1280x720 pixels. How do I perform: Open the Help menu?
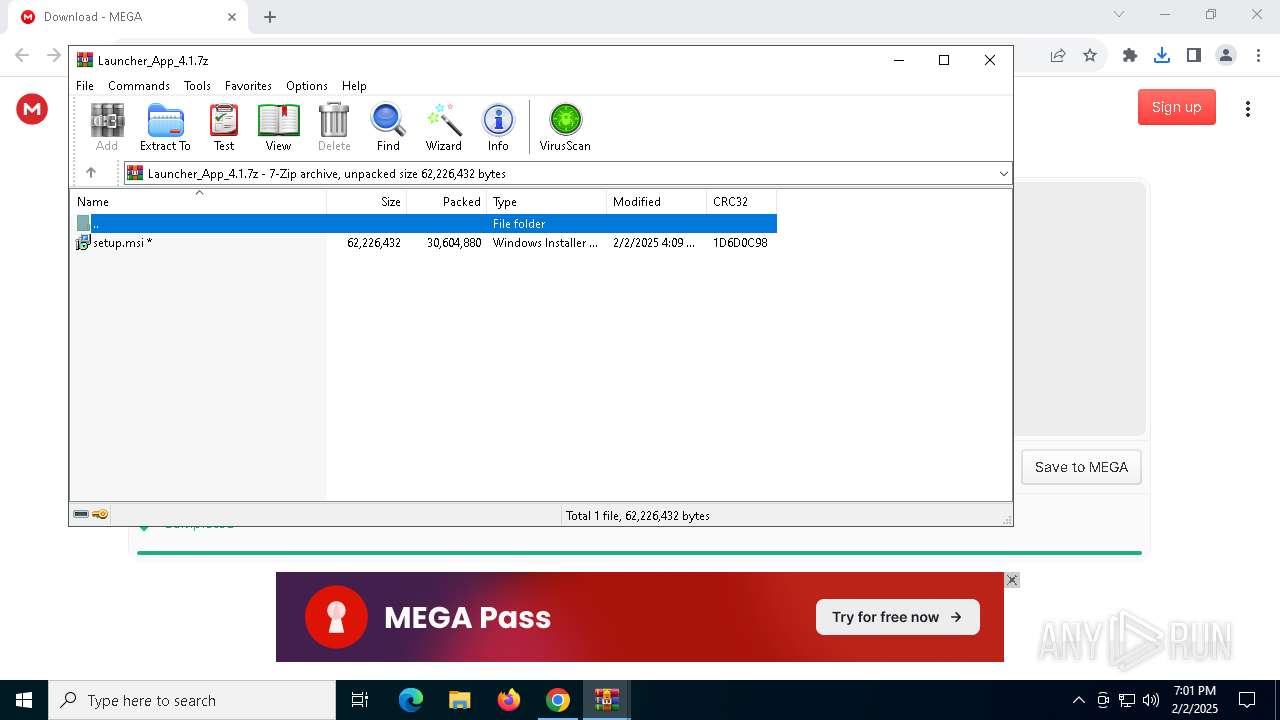tap(354, 86)
